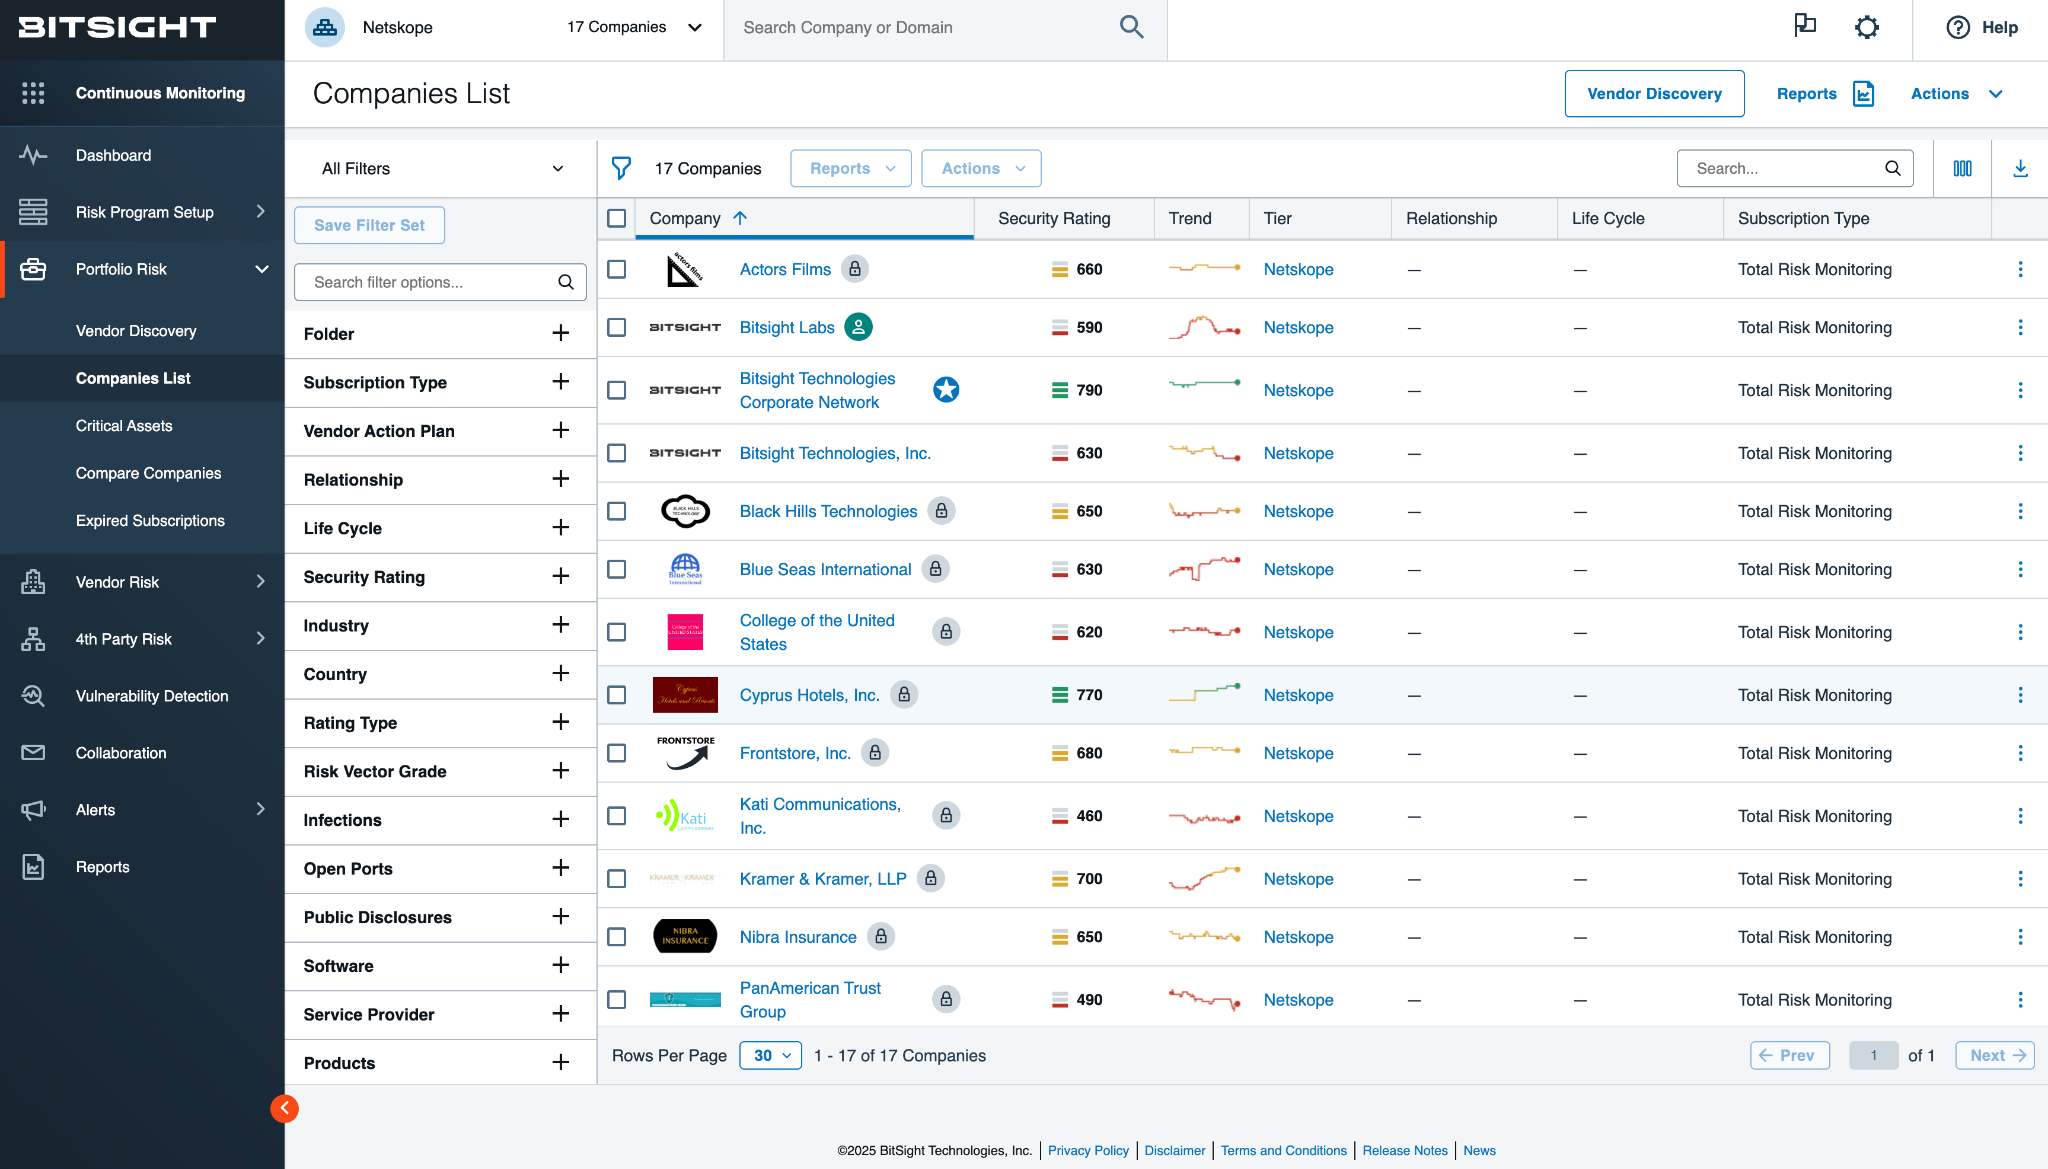This screenshot has height=1169, width=2048.
Task: Check the Frontstore, Inc. row checkbox
Action: click(x=617, y=753)
